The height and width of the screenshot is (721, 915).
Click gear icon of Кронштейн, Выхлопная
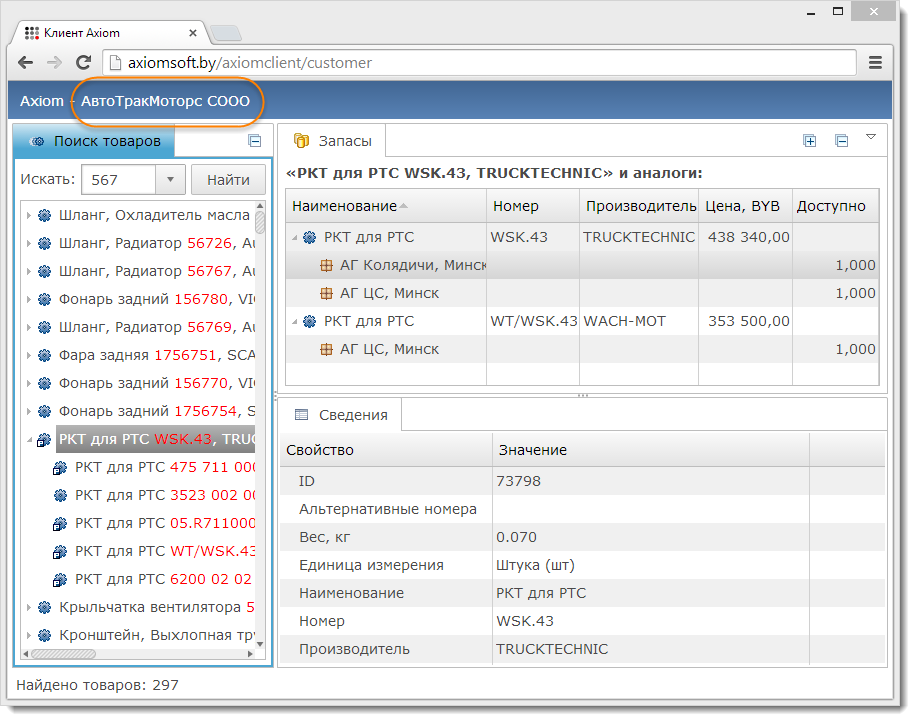click(44, 635)
